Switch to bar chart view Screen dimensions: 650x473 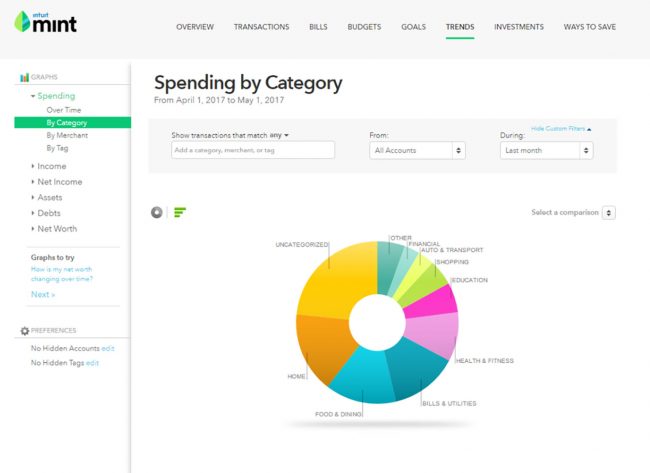pyautogui.click(x=180, y=212)
